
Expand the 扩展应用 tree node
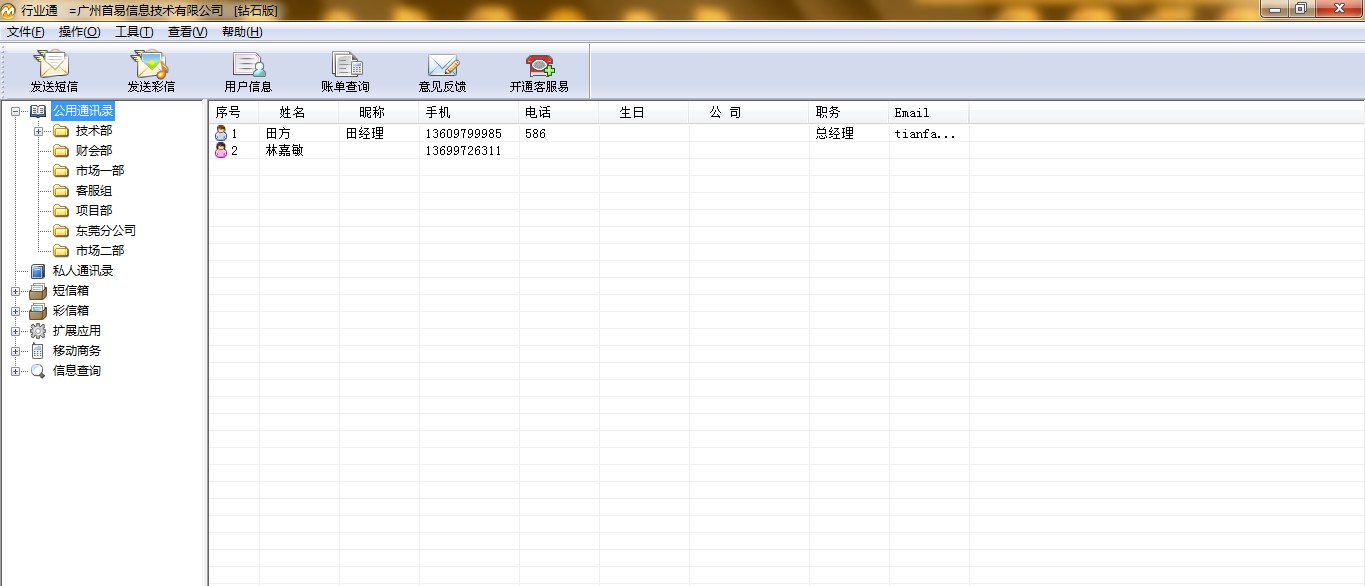[16, 331]
